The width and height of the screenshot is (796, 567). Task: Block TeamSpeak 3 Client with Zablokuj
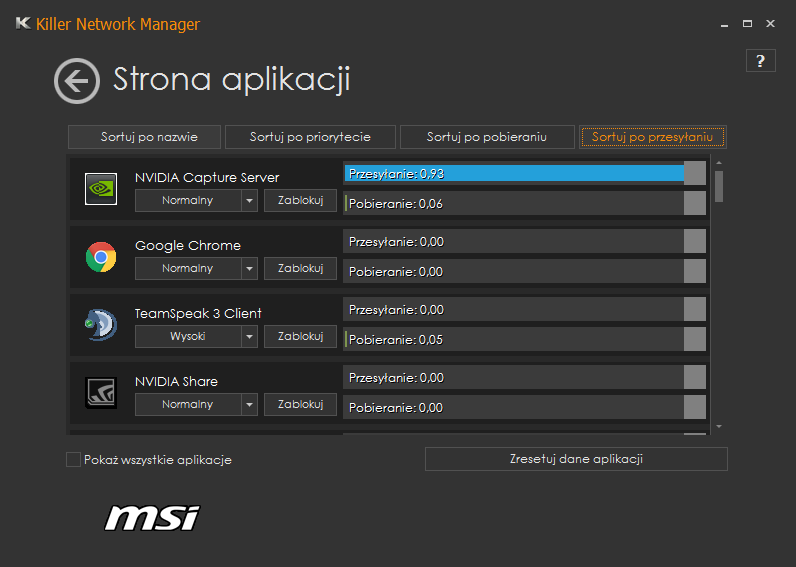[301, 337]
